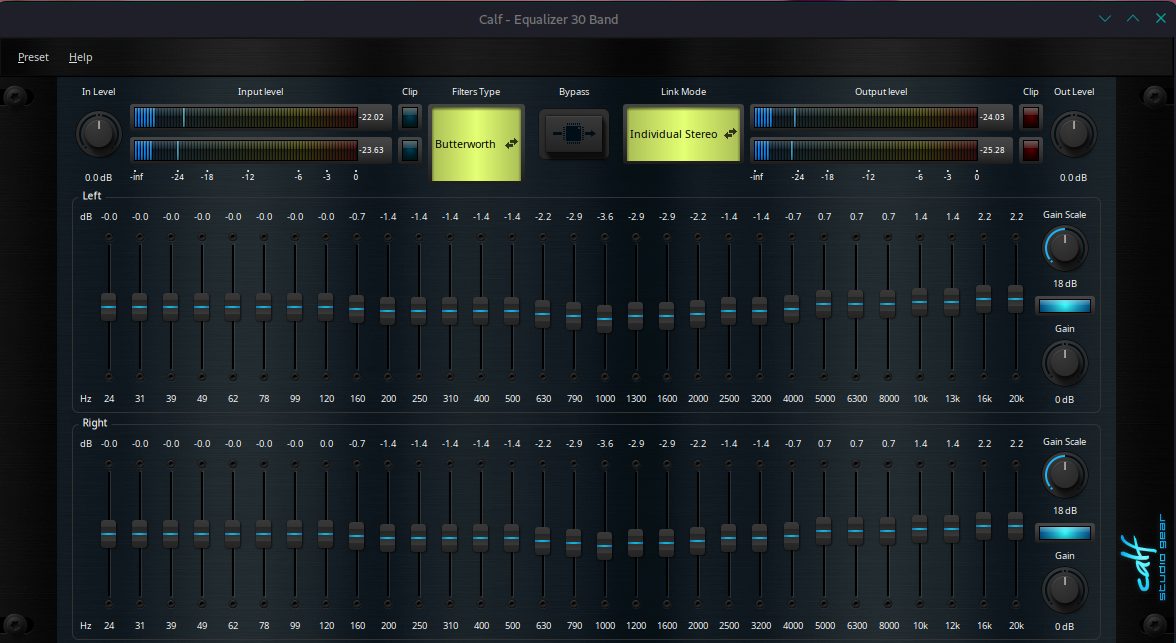Viewport: 1176px width, 643px height.
Task: Click the lower input Clip indicator
Action: pos(410,150)
